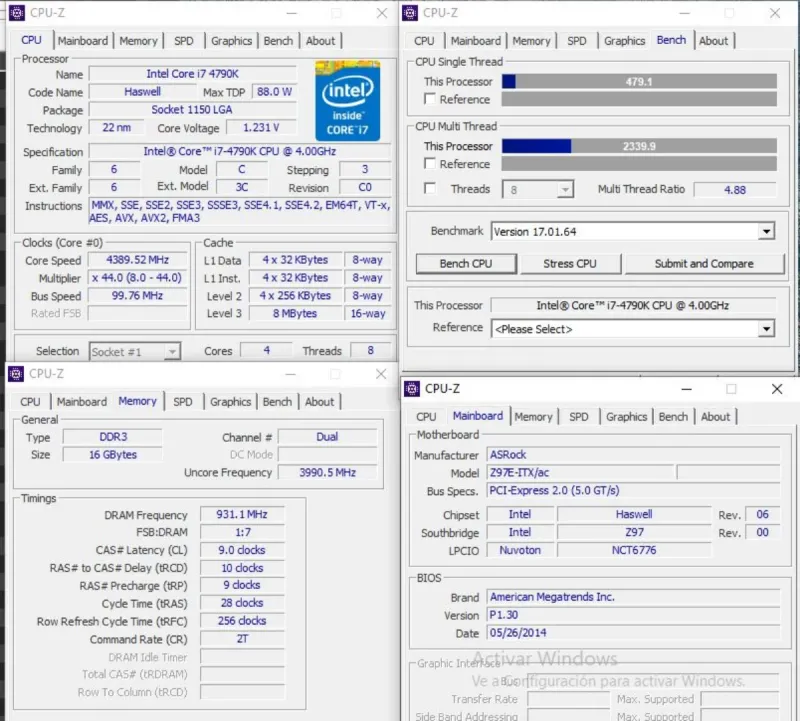
Task: Click the Core Speed value 4389.52 MHz
Action: tap(137, 260)
